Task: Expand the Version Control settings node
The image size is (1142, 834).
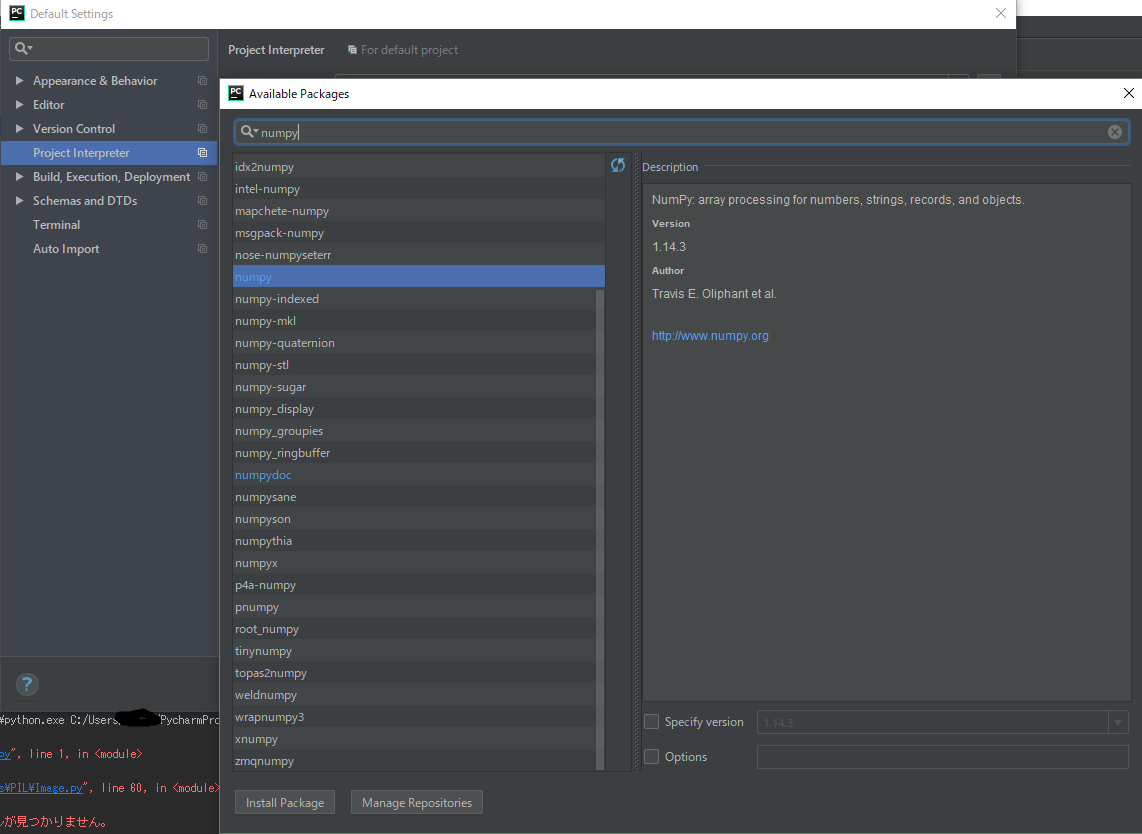Action: pos(19,129)
